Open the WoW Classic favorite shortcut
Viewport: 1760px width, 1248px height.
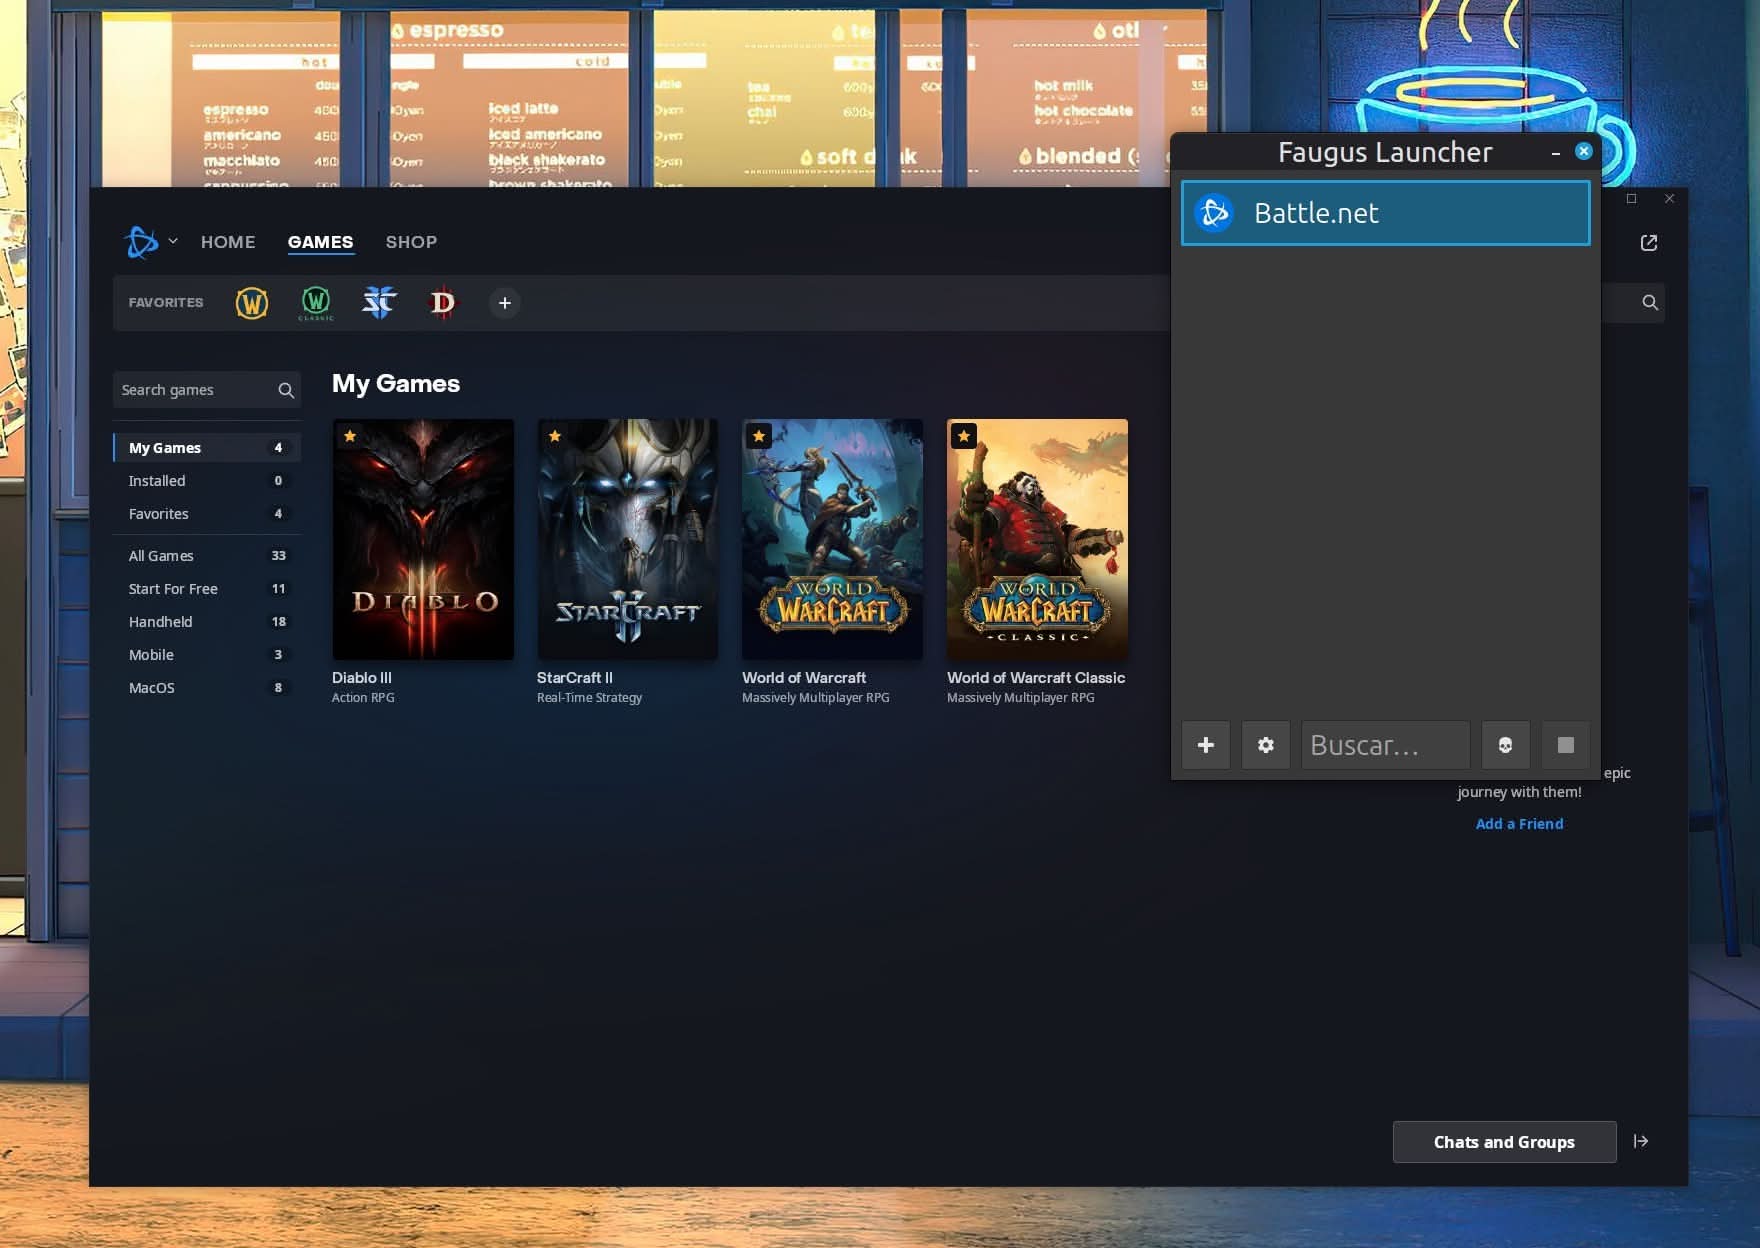316,303
